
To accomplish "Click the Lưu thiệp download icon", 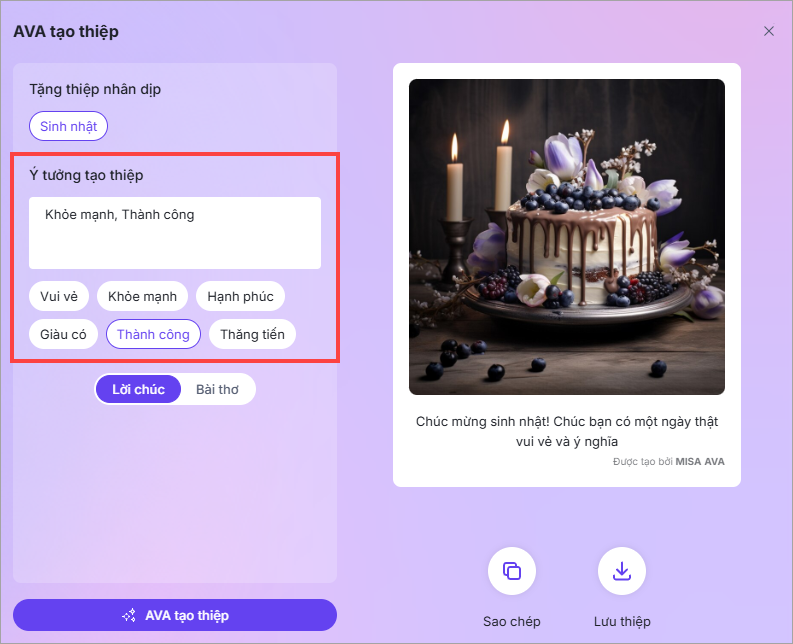I will click(622, 571).
